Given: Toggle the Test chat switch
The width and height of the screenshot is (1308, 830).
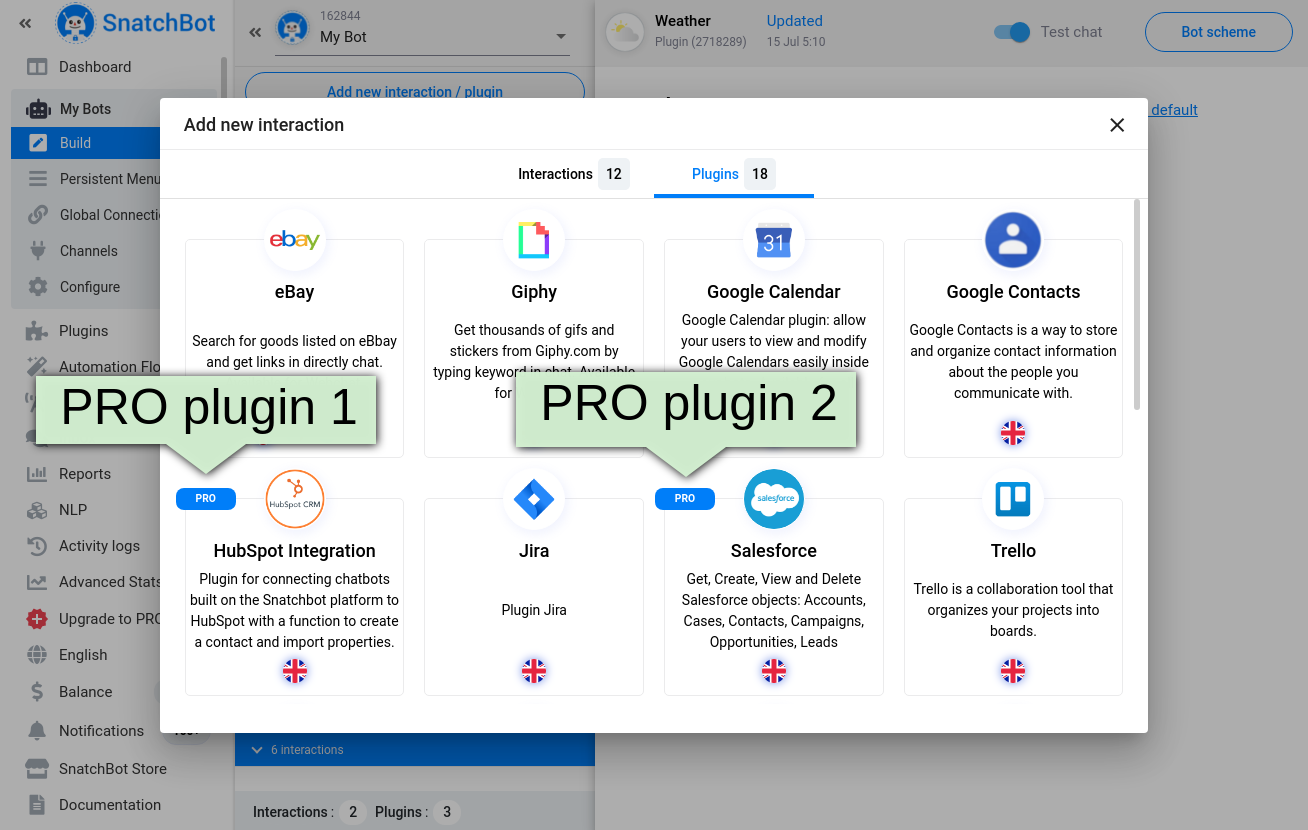Looking at the screenshot, I should coord(1012,32).
